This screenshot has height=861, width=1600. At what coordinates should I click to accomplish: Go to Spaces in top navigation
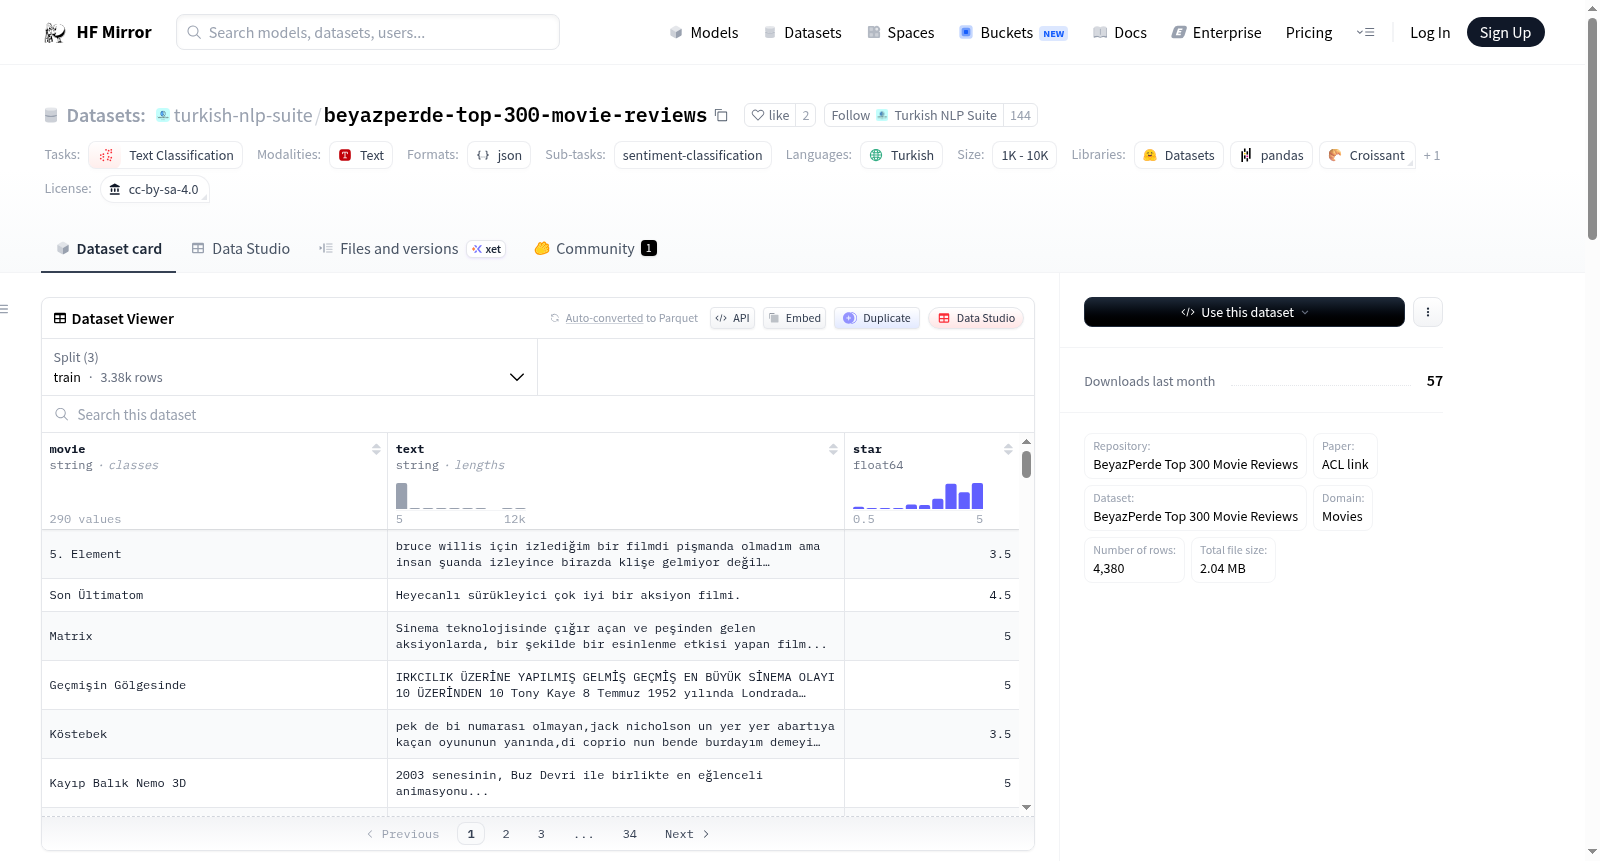(x=901, y=33)
